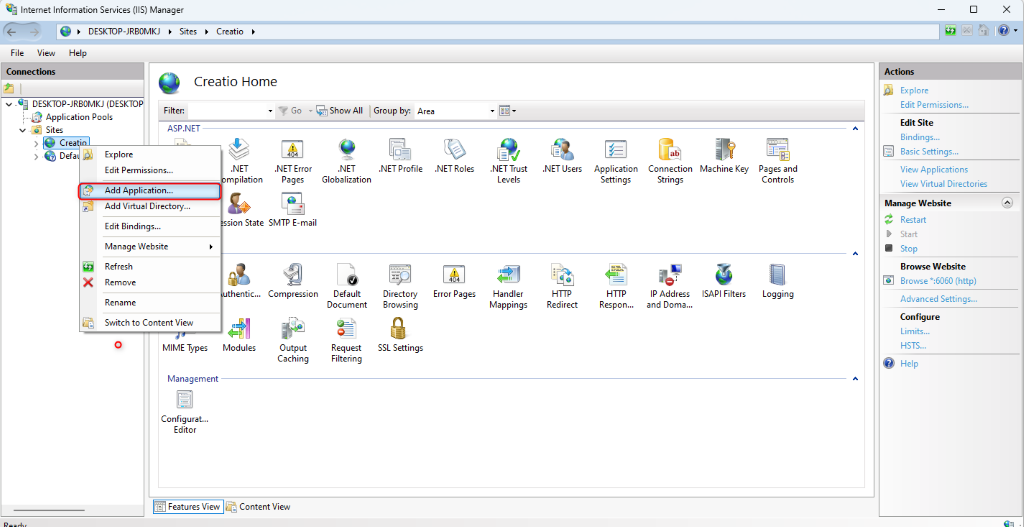
Task: Collapse the ASP.NET group
Action: 855,129
